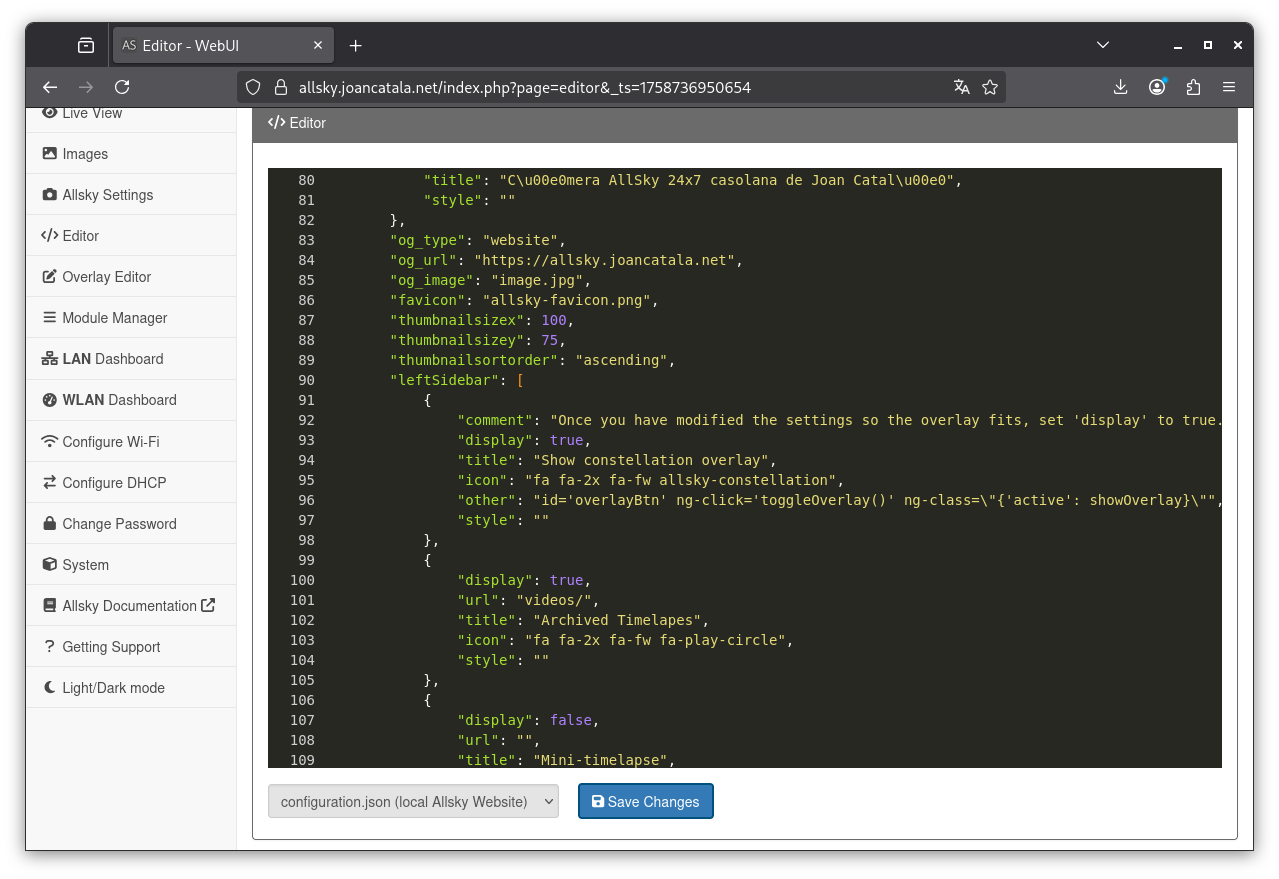
Task: Click the translate page icon in address bar
Action: [x=961, y=87]
